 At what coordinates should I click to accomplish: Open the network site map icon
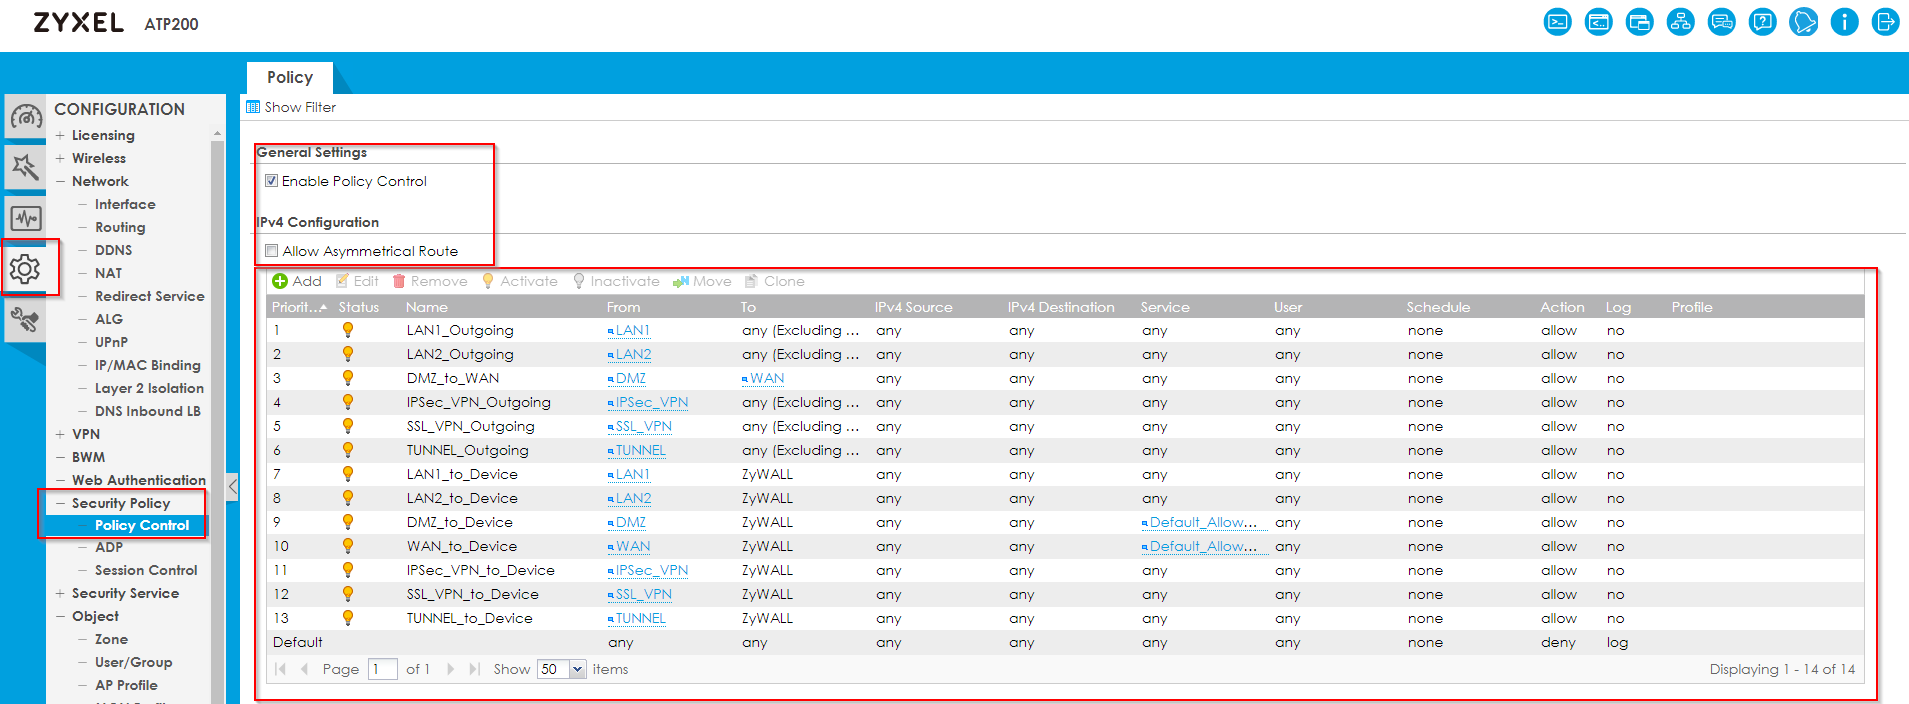coord(1680,22)
